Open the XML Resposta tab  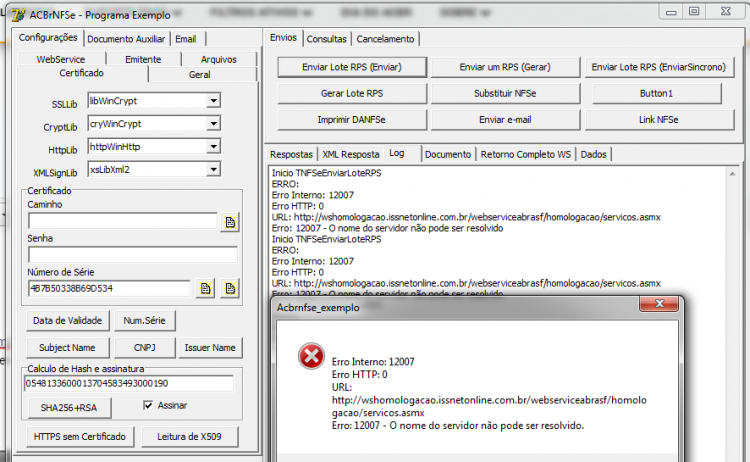351,154
